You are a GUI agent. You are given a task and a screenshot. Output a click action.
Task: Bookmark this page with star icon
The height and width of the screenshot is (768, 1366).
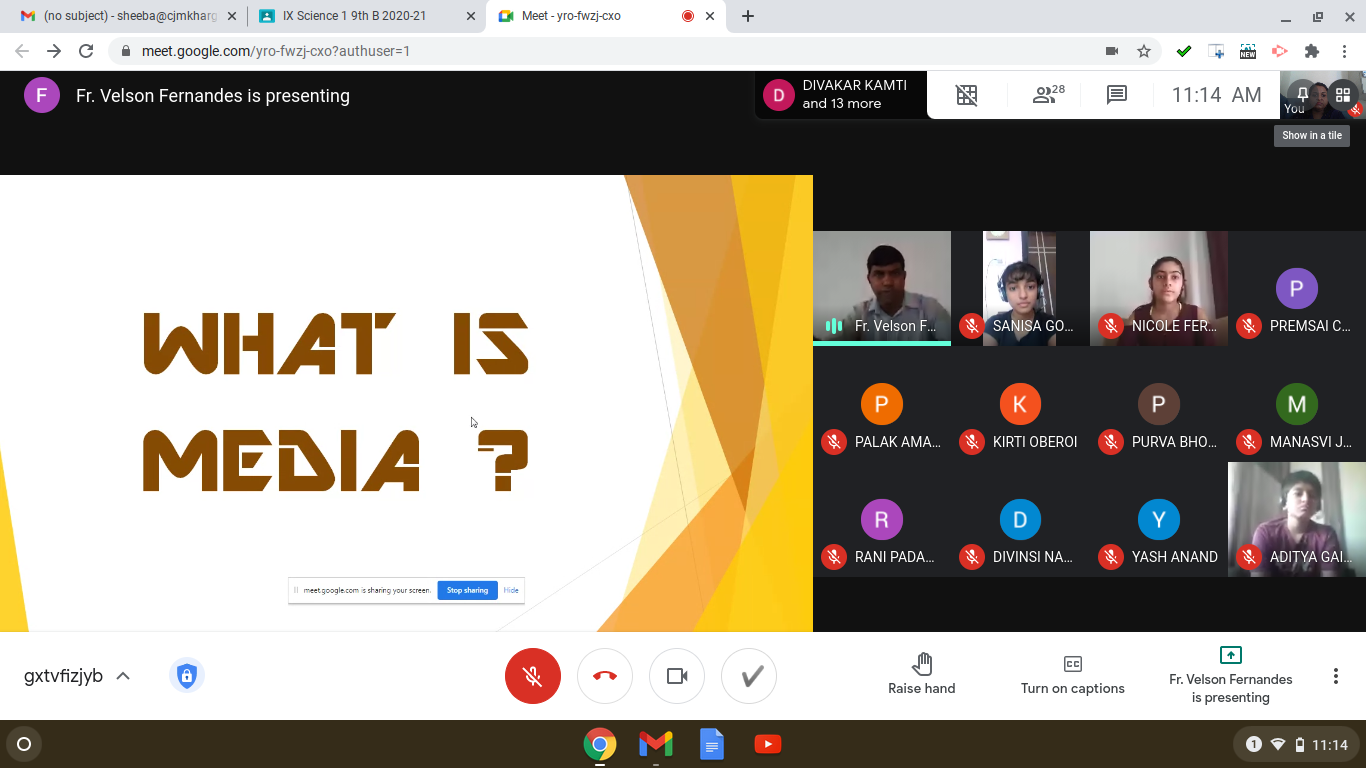tap(1144, 51)
